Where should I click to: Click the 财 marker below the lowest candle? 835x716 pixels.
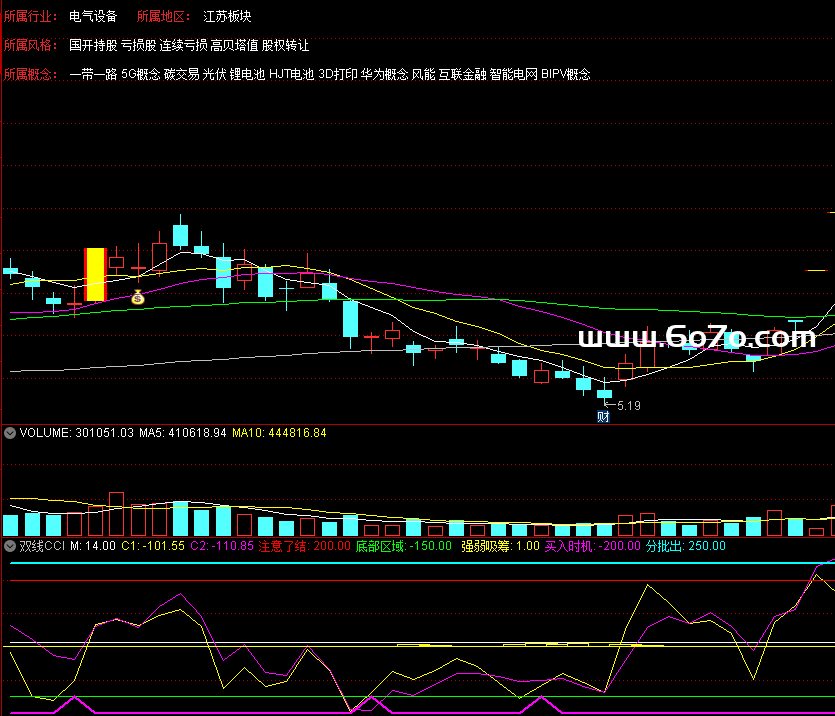click(x=603, y=417)
